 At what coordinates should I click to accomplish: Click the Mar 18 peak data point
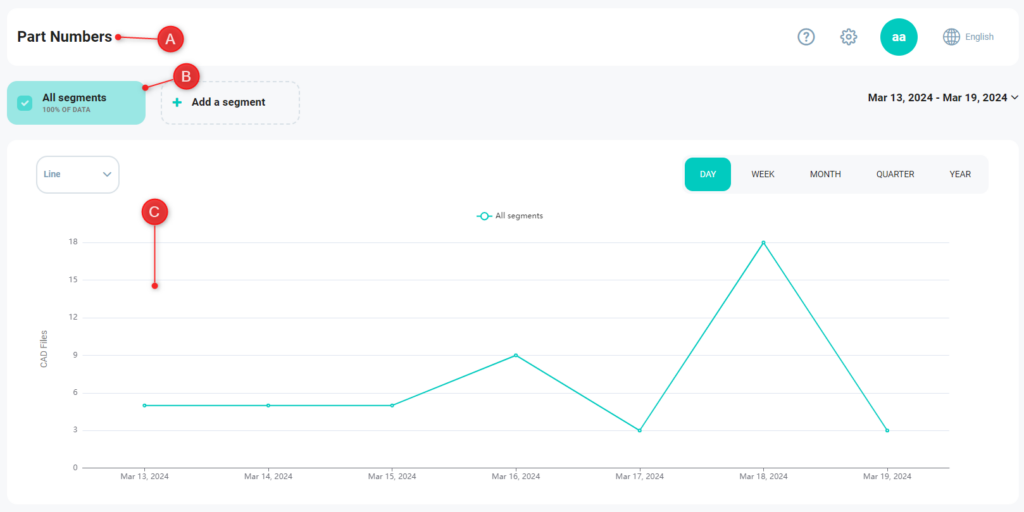(x=763, y=242)
